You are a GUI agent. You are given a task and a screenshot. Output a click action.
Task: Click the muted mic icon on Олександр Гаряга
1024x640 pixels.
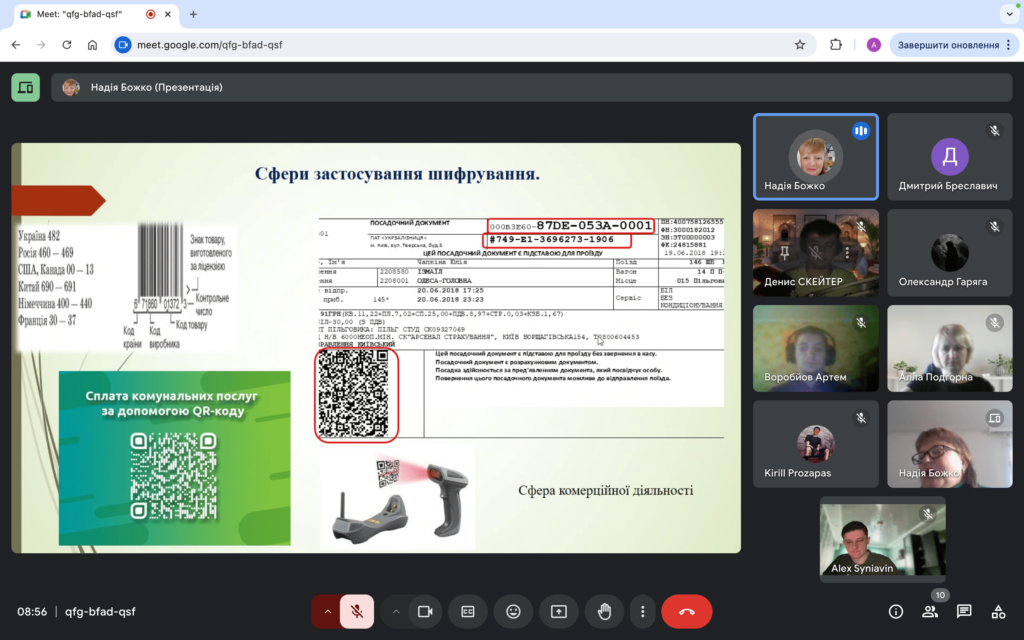(995, 227)
